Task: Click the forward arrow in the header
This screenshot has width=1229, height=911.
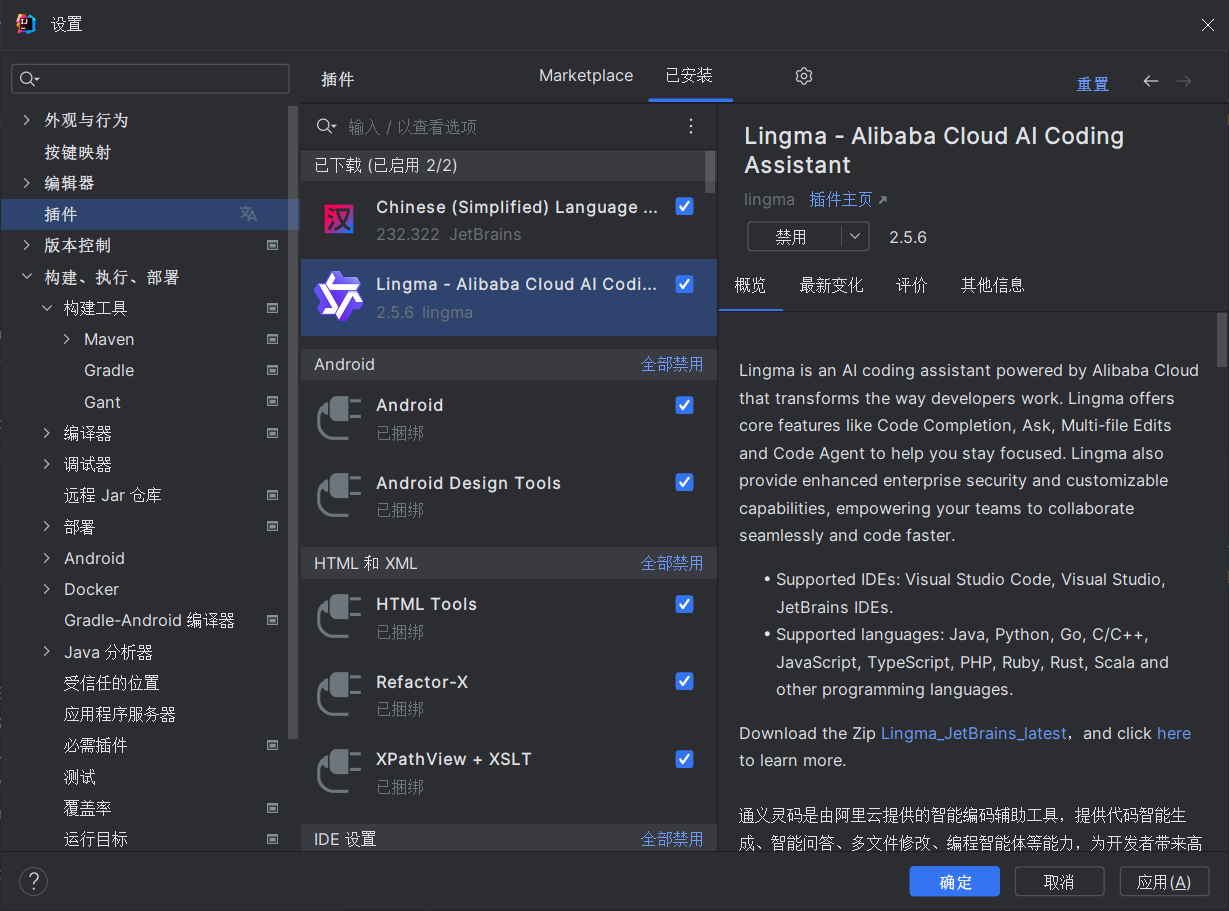Action: coord(1184,81)
